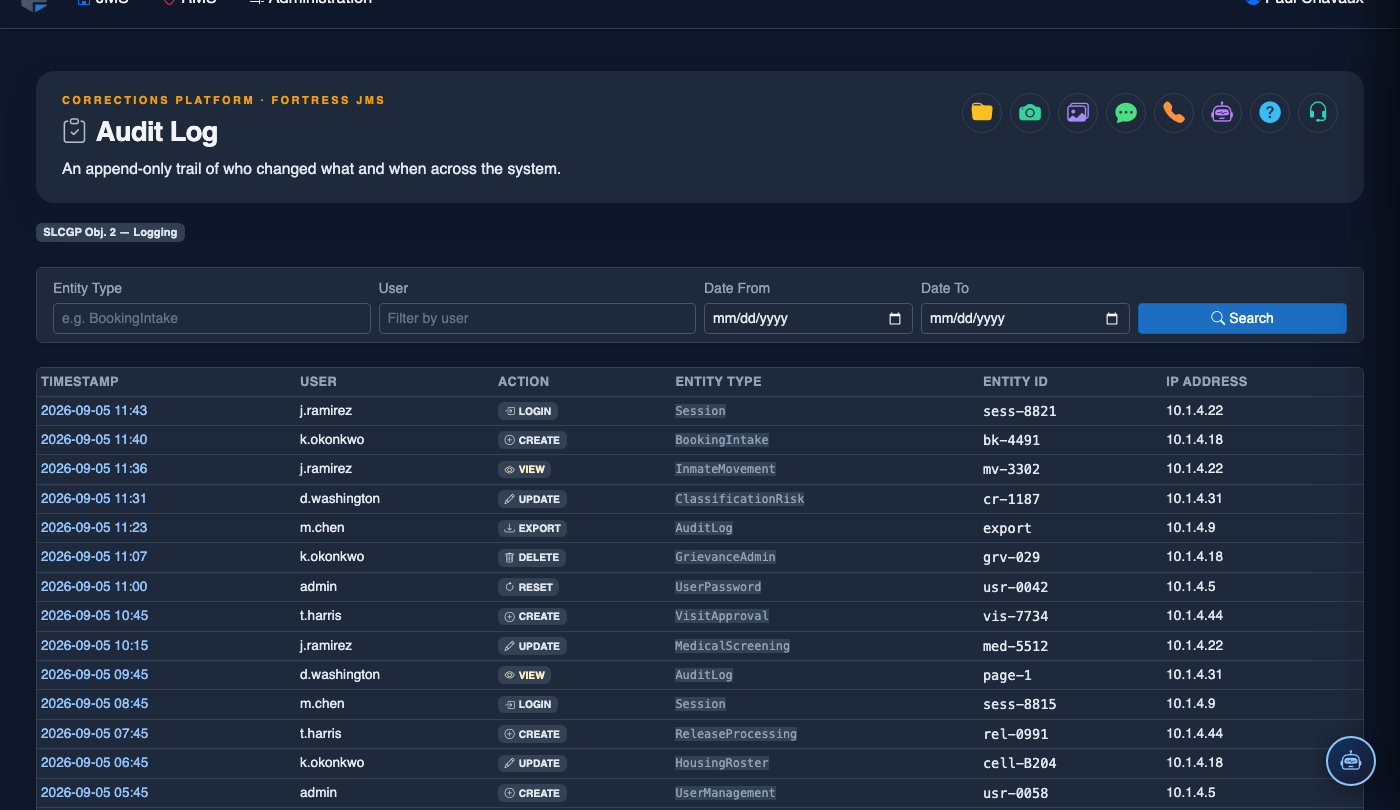Image resolution: width=1400 pixels, height=810 pixels.
Task: Select the MedicalScreening entity type cell
Action: [732, 646]
